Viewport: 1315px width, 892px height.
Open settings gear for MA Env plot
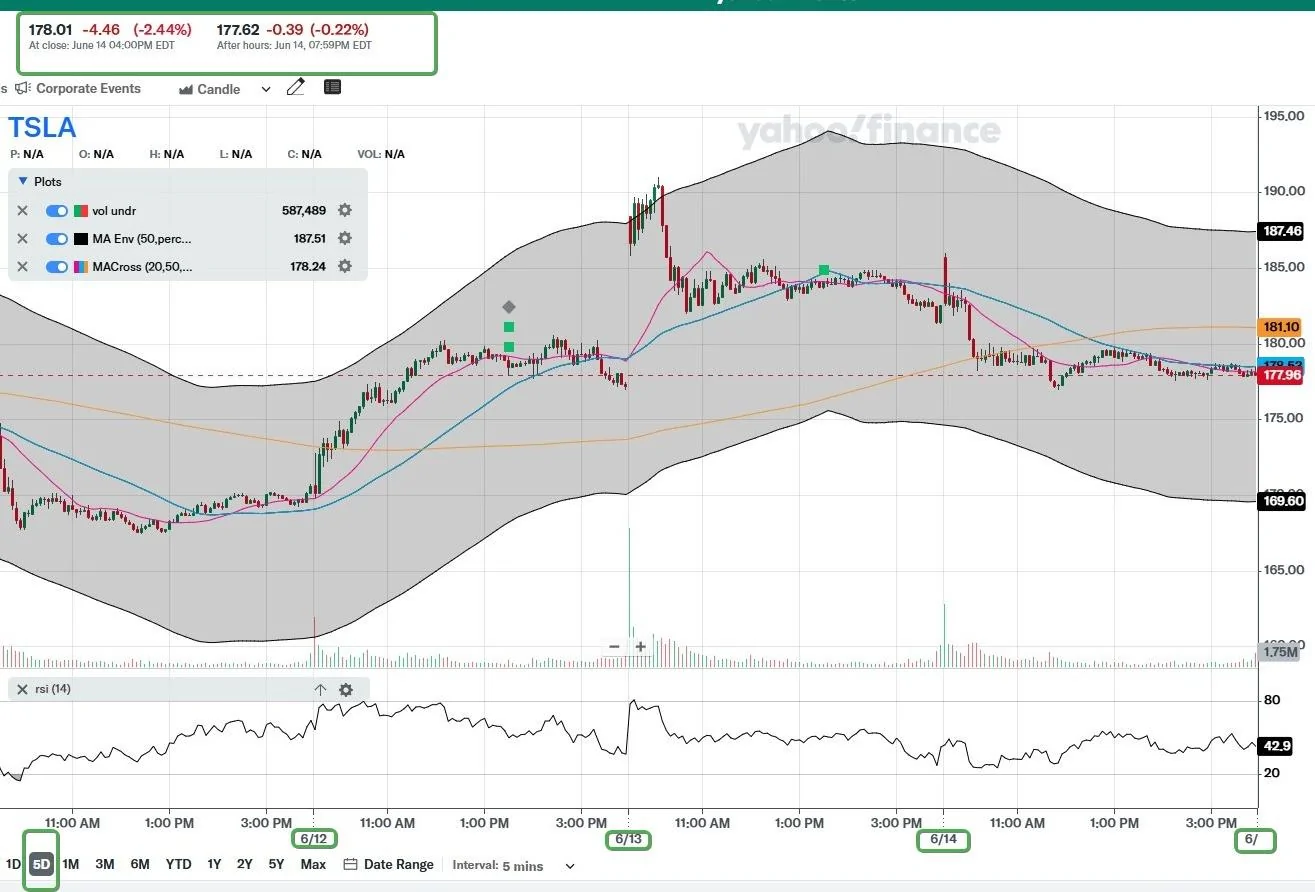click(345, 239)
